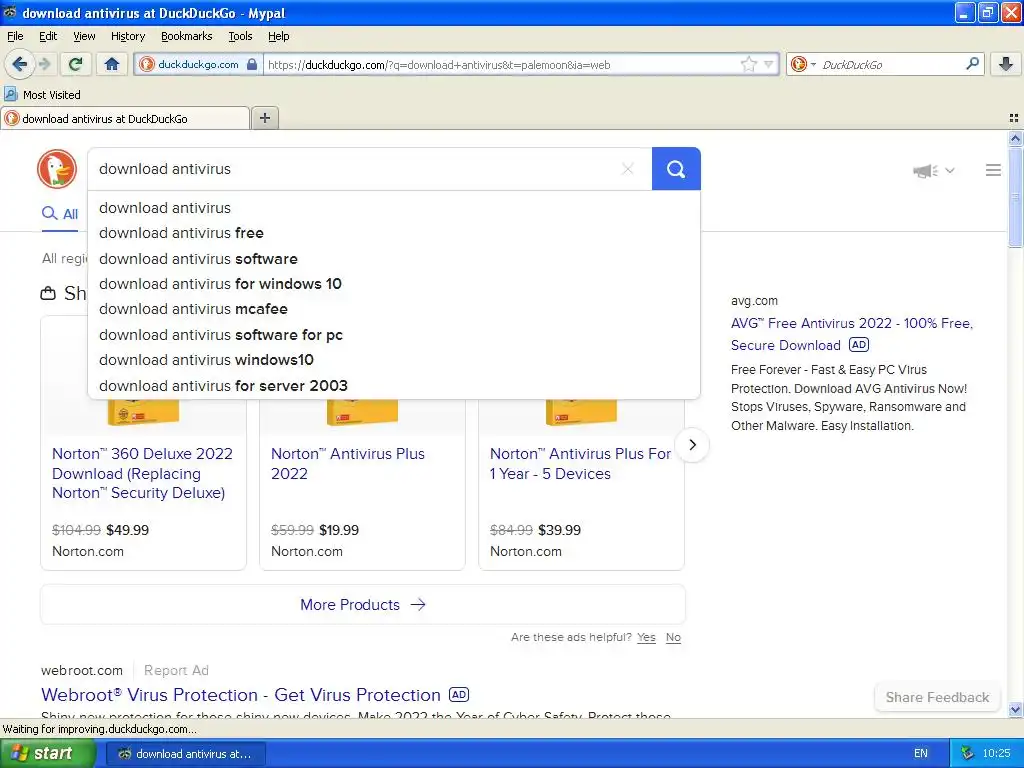The height and width of the screenshot is (768, 1024).
Task: Click the avg.com domain text
Action: point(754,301)
